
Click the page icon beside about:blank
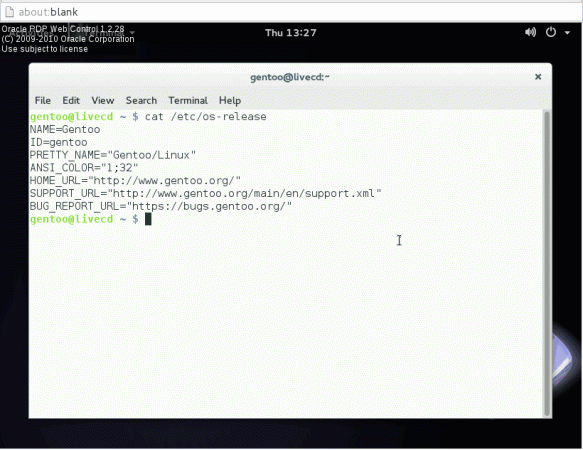click(x=9, y=12)
